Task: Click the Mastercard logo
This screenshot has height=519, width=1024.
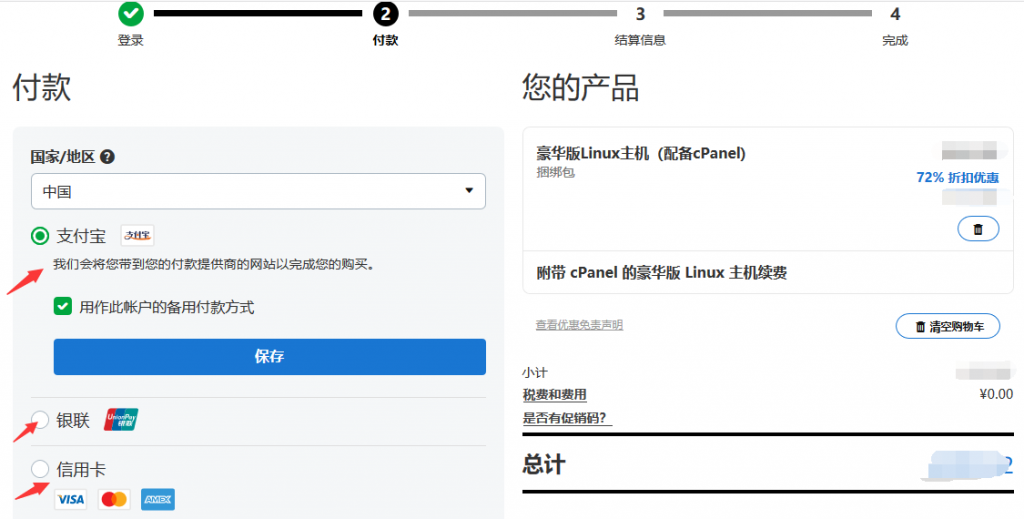Action: point(114,499)
